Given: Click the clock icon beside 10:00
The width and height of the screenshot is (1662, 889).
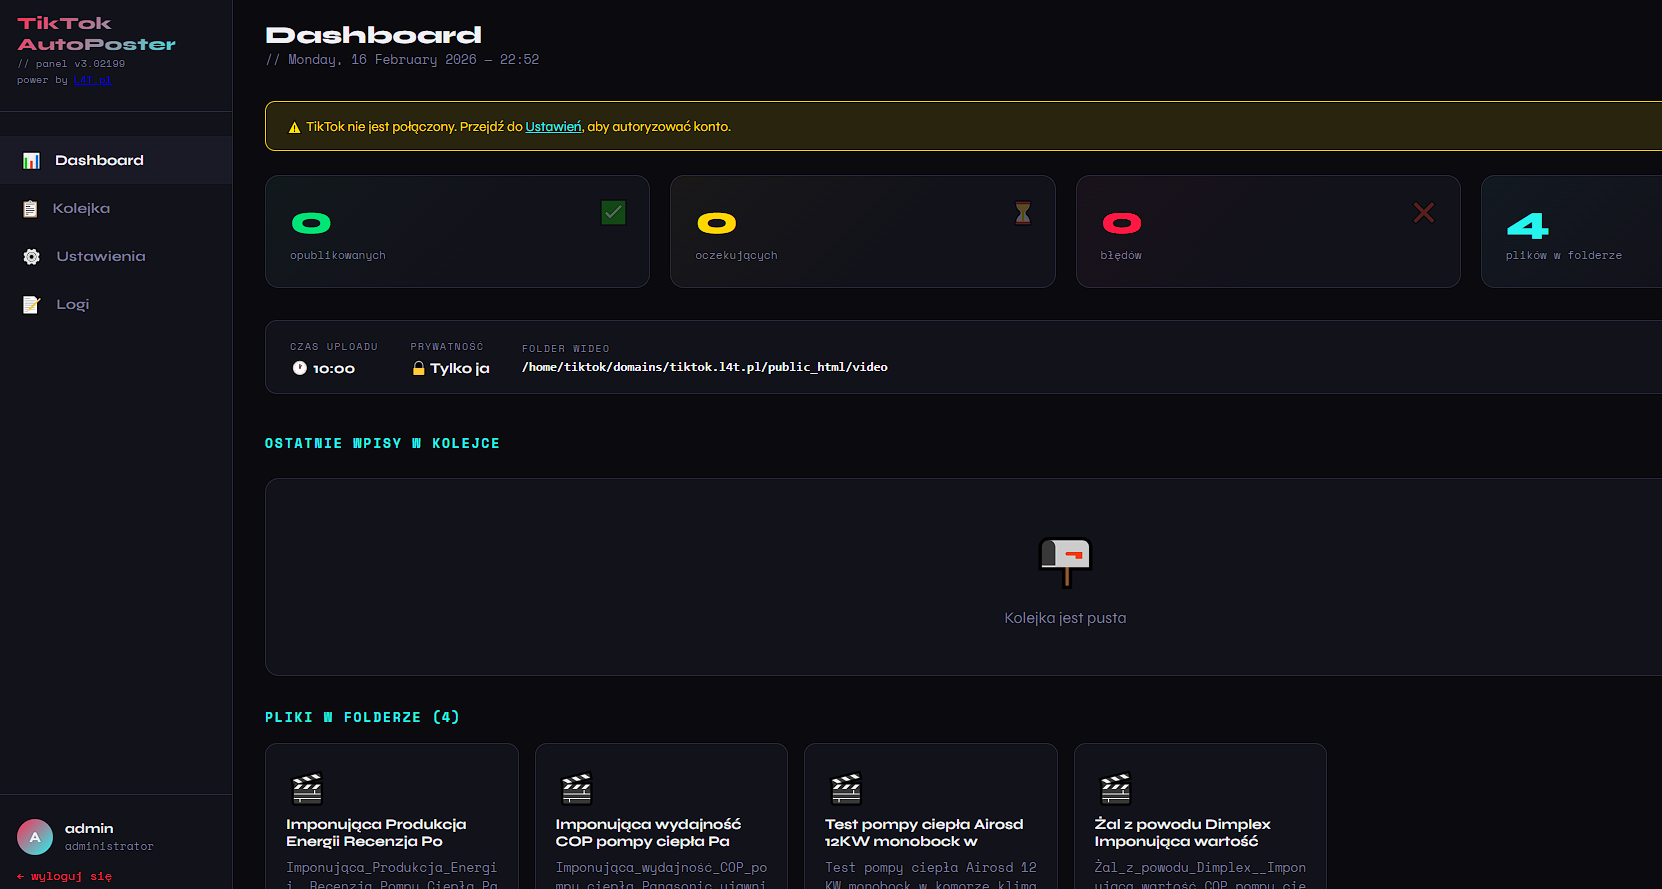Looking at the screenshot, I should pos(299,368).
